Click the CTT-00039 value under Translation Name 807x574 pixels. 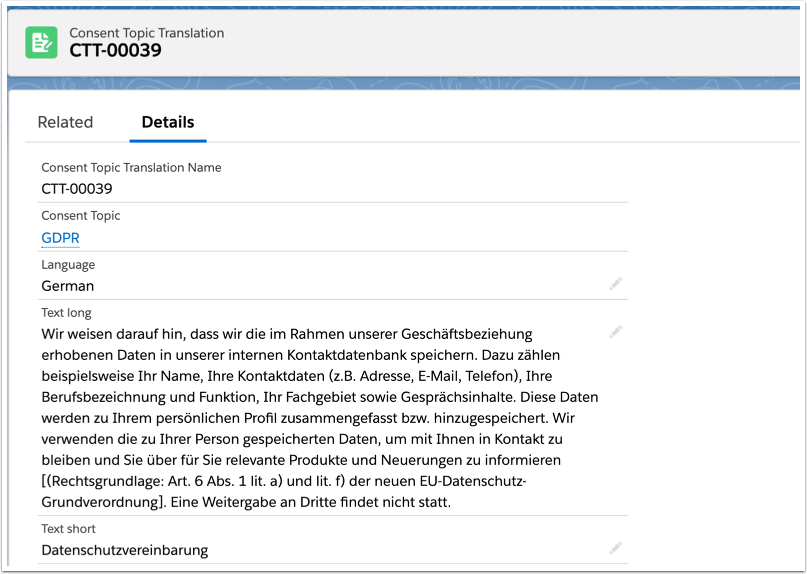[x=77, y=189]
